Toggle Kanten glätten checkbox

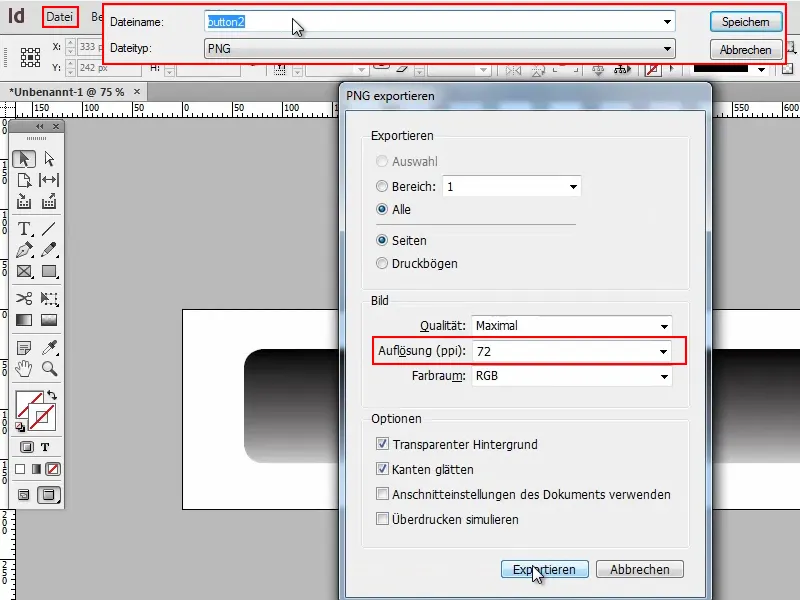(x=382, y=469)
